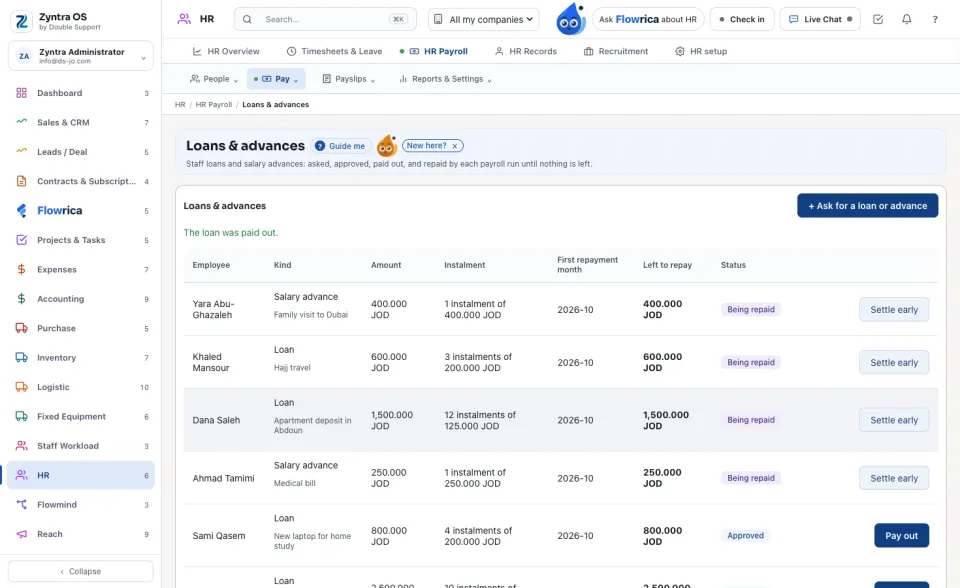960x588 pixels.
Task: Click the notifications bell icon
Action: click(x=907, y=19)
